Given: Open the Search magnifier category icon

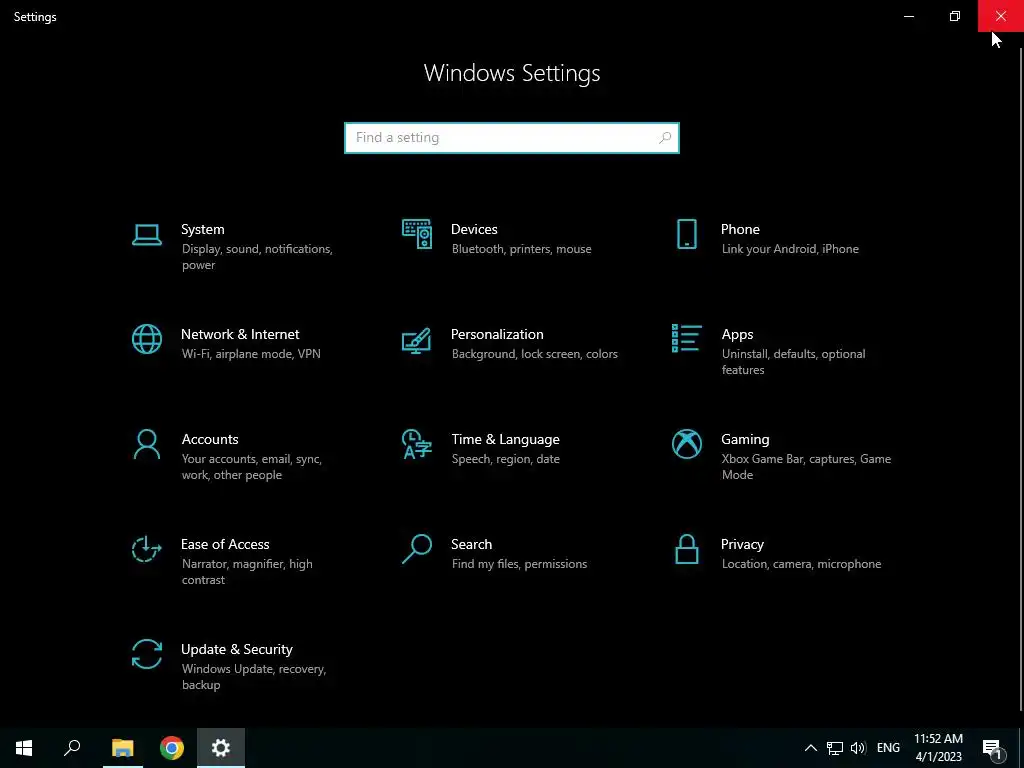Looking at the screenshot, I should 417,549.
